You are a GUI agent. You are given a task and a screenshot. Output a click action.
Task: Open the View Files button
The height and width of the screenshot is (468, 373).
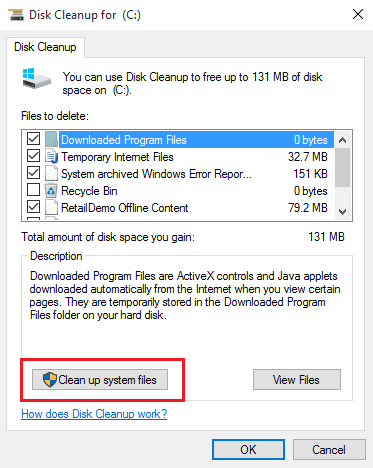click(x=297, y=380)
